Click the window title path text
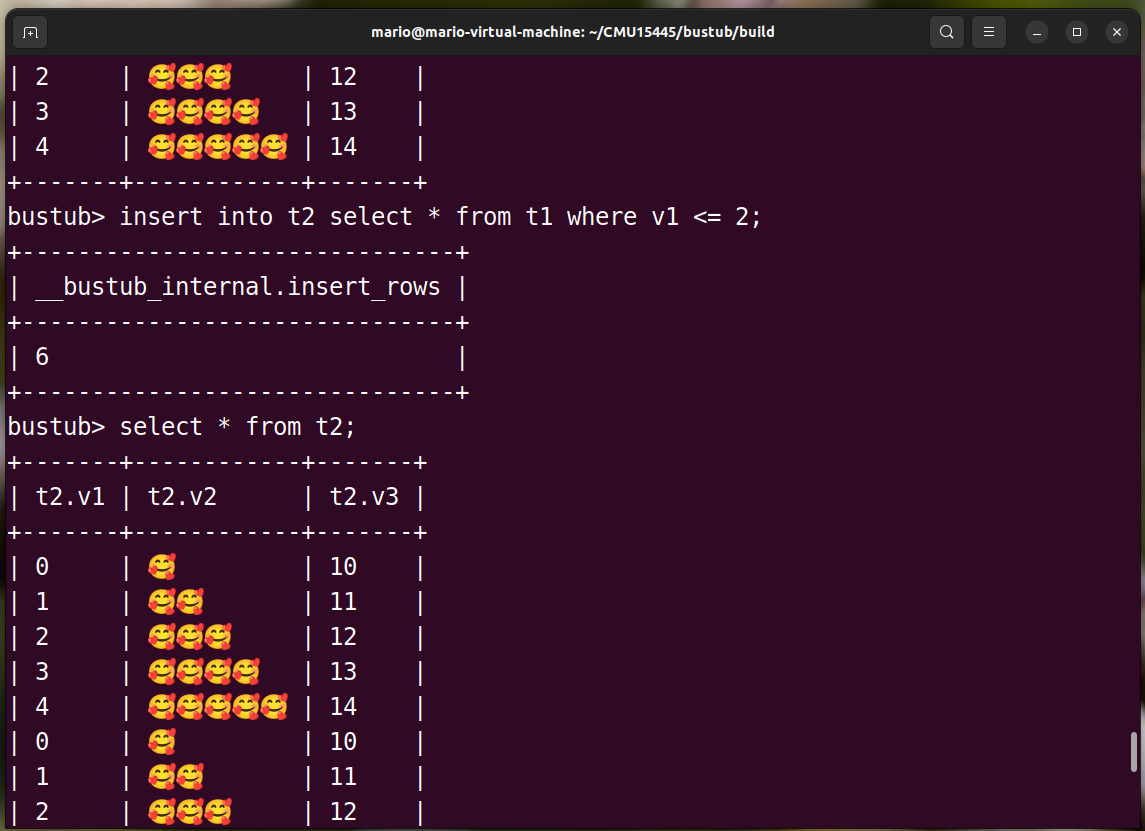 (572, 32)
